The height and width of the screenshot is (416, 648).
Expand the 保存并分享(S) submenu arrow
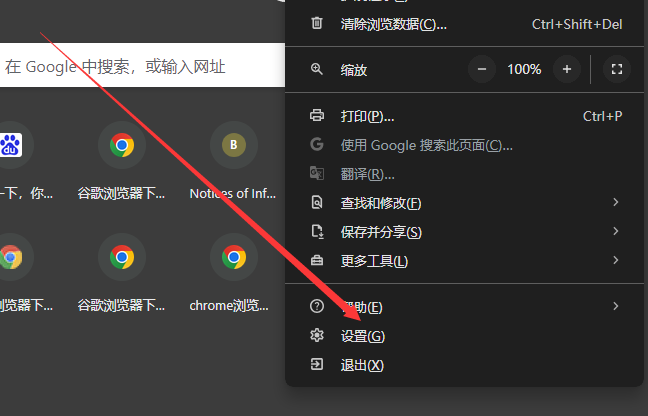(616, 231)
